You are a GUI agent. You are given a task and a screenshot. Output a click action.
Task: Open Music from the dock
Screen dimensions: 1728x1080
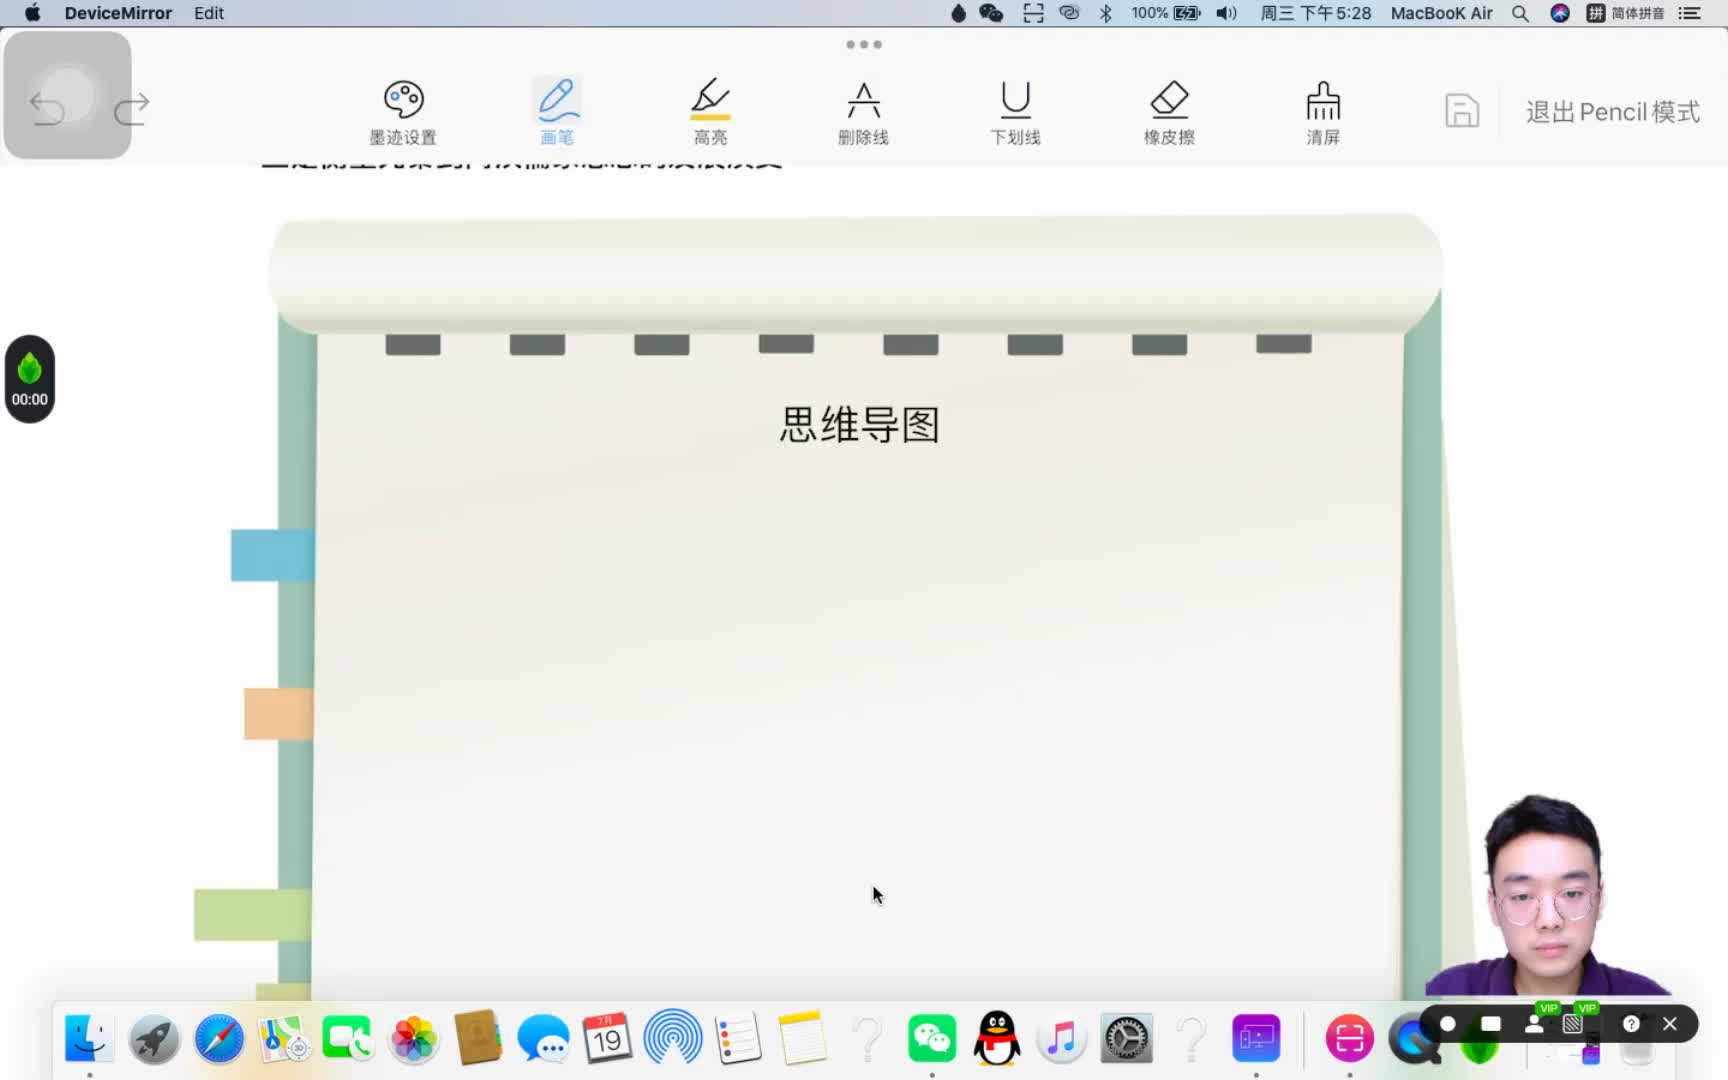click(1062, 1038)
